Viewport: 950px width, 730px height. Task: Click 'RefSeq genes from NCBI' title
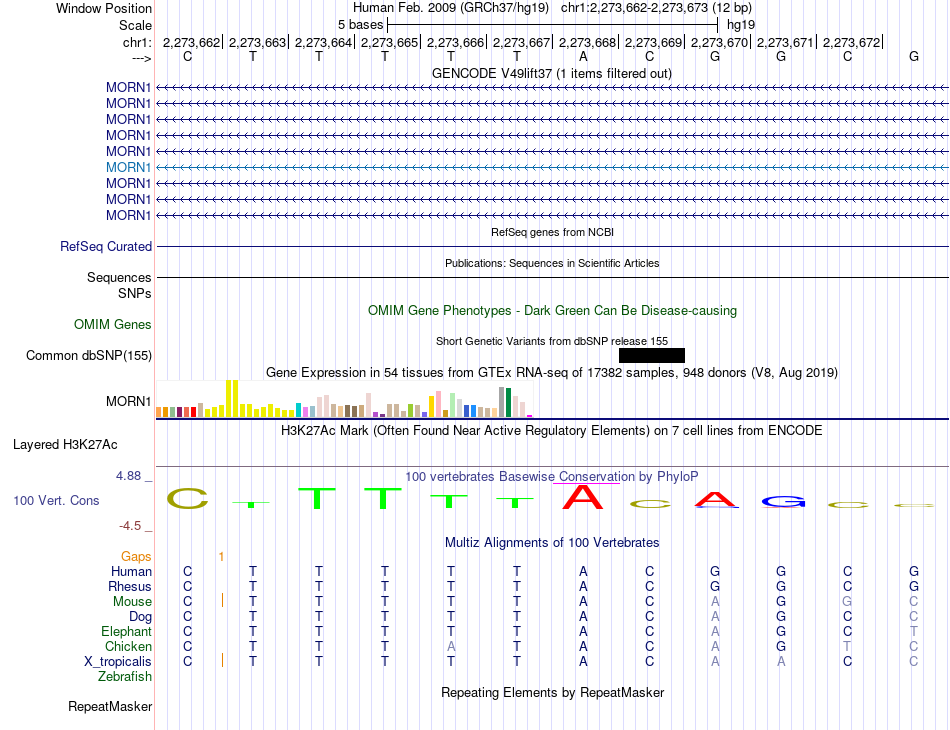(x=552, y=233)
